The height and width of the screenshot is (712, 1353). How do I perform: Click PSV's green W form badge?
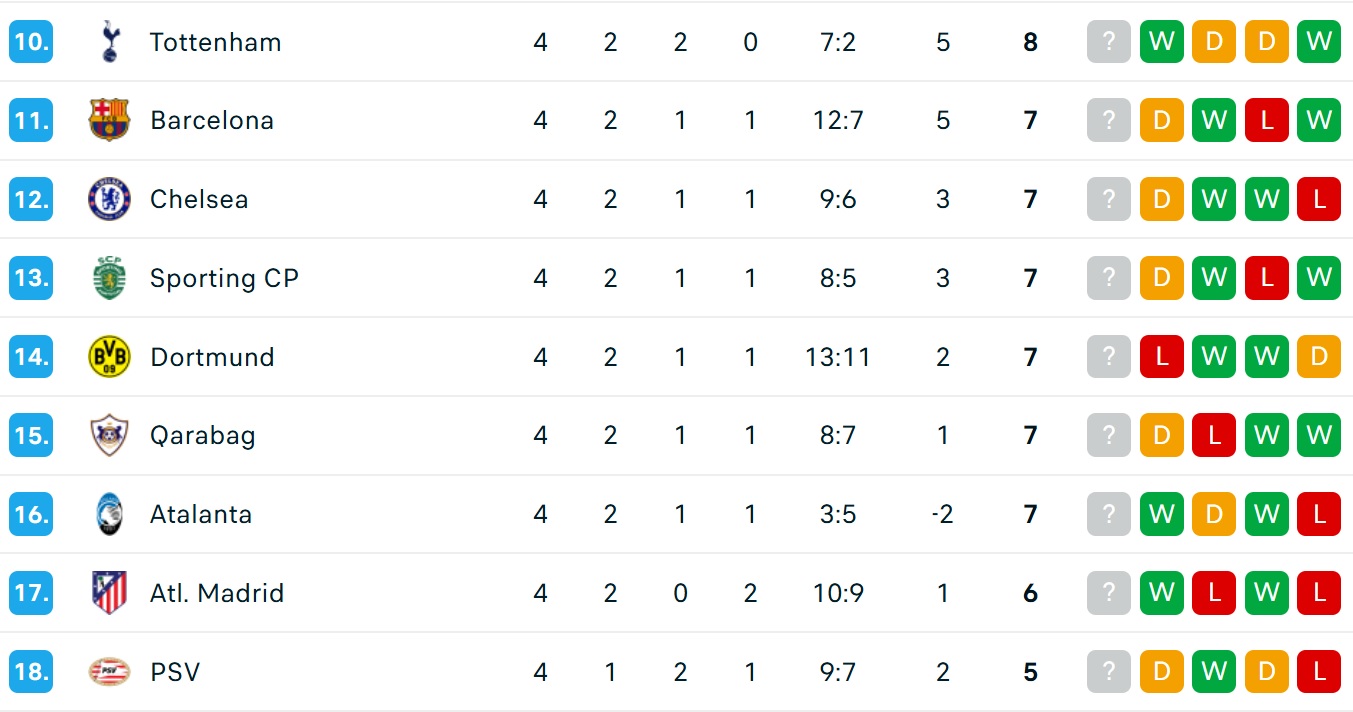click(x=1214, y=672)
